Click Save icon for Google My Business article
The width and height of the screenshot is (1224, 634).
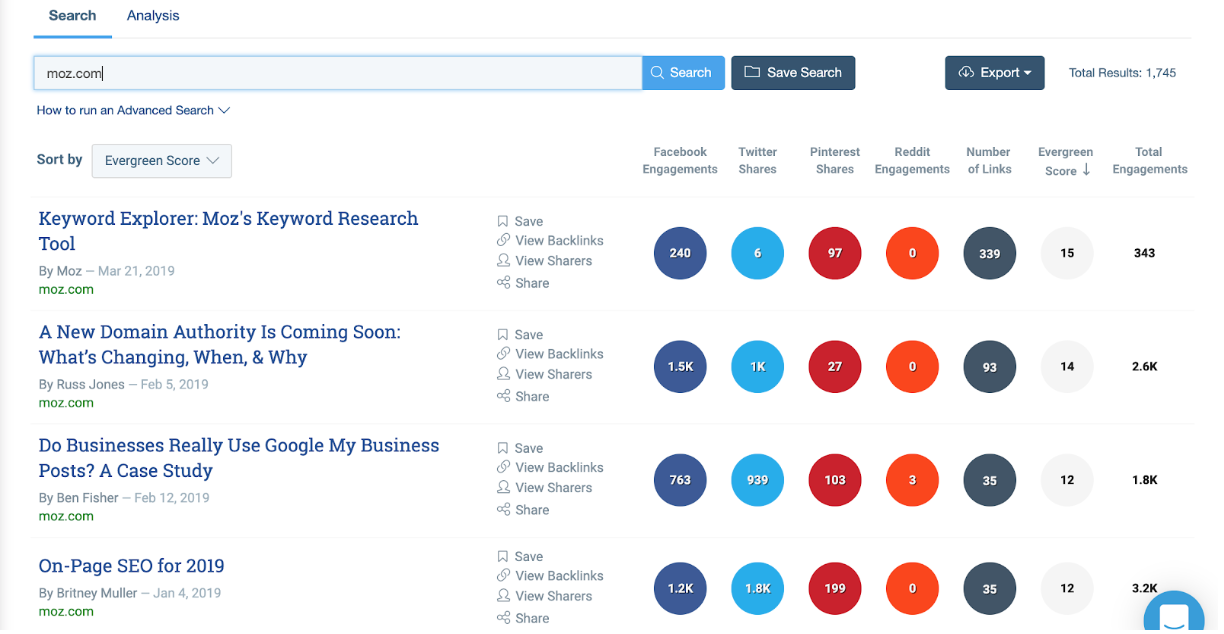503,448
